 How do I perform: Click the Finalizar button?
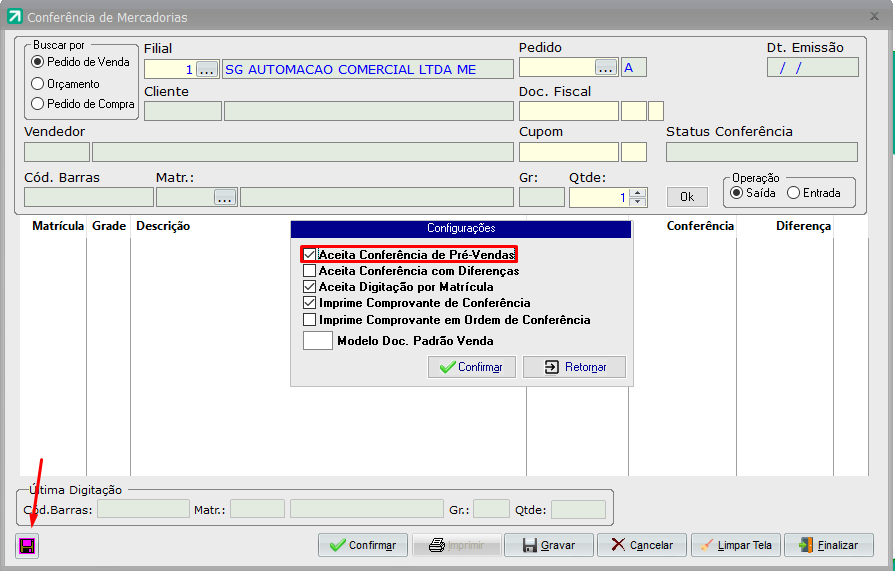pyautogui.click(x=829, y=545)
